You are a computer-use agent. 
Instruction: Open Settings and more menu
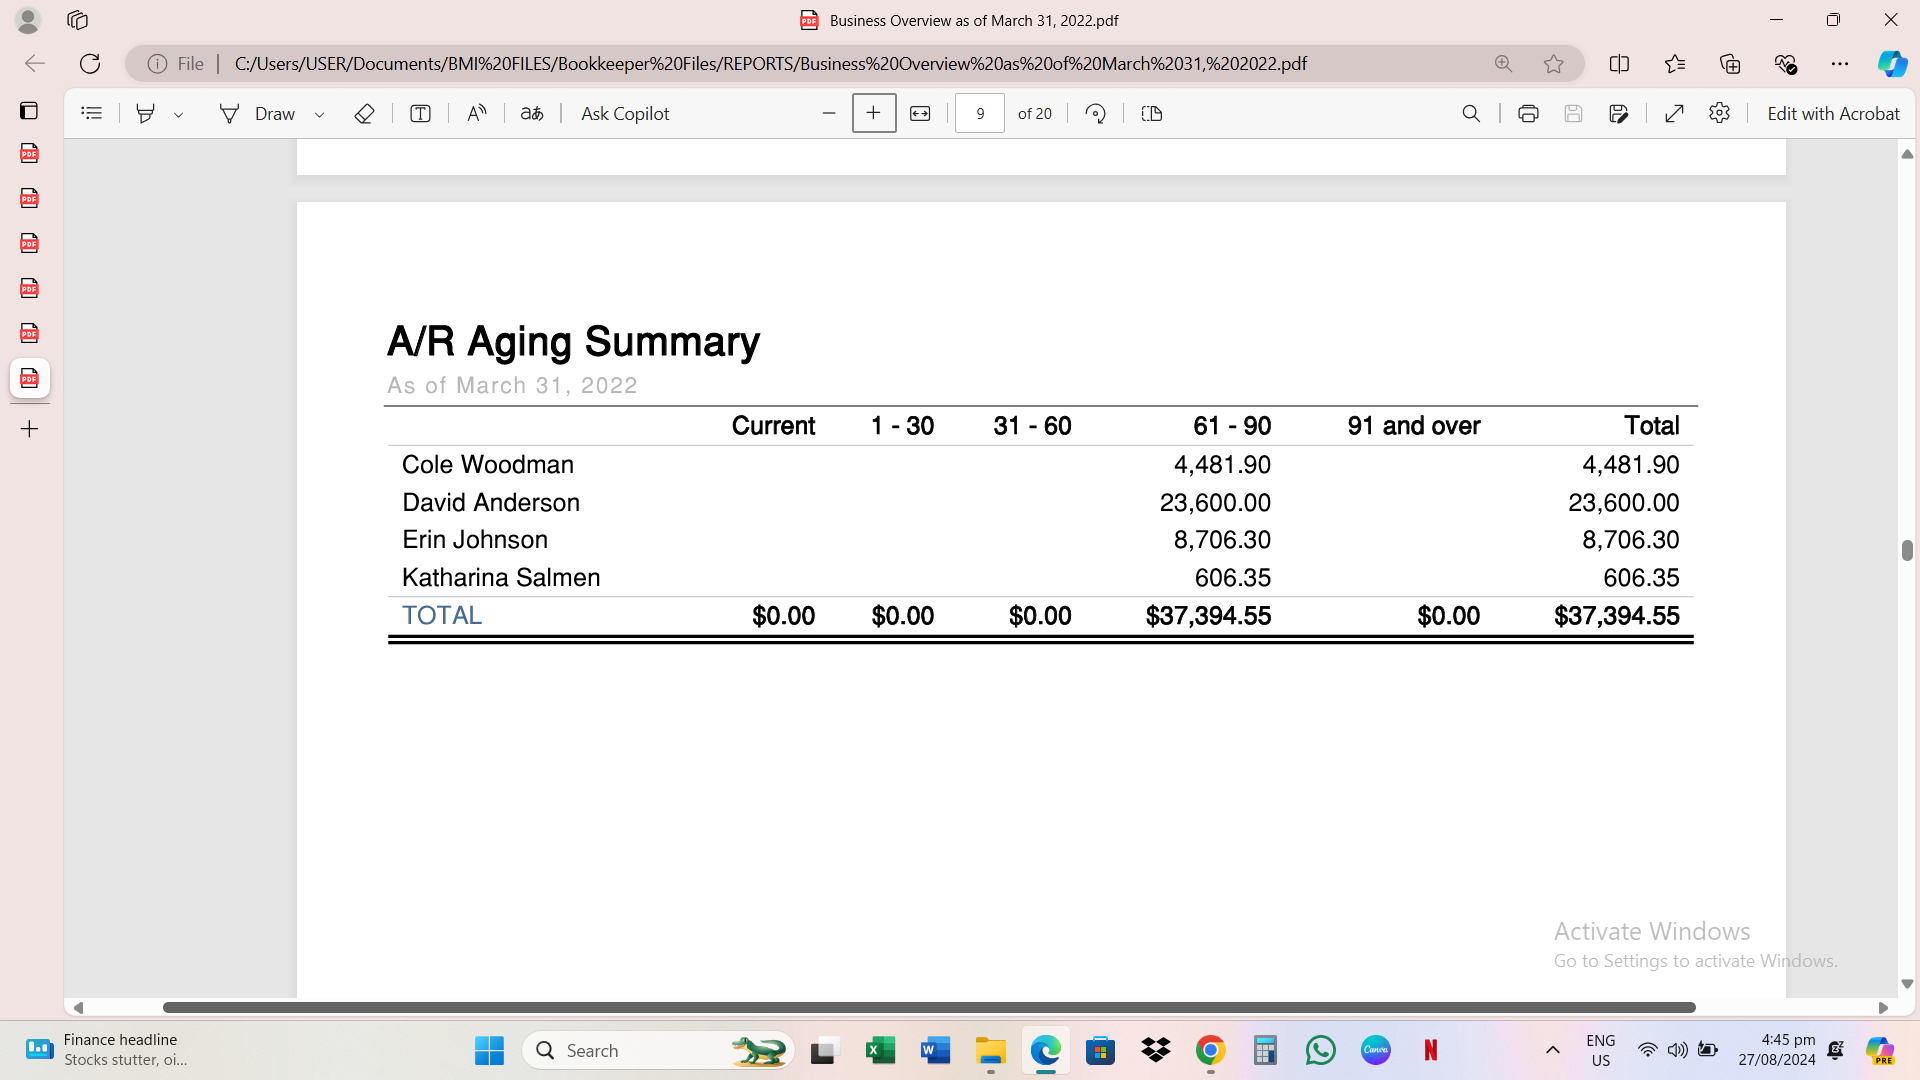(x=1840, y=64)
